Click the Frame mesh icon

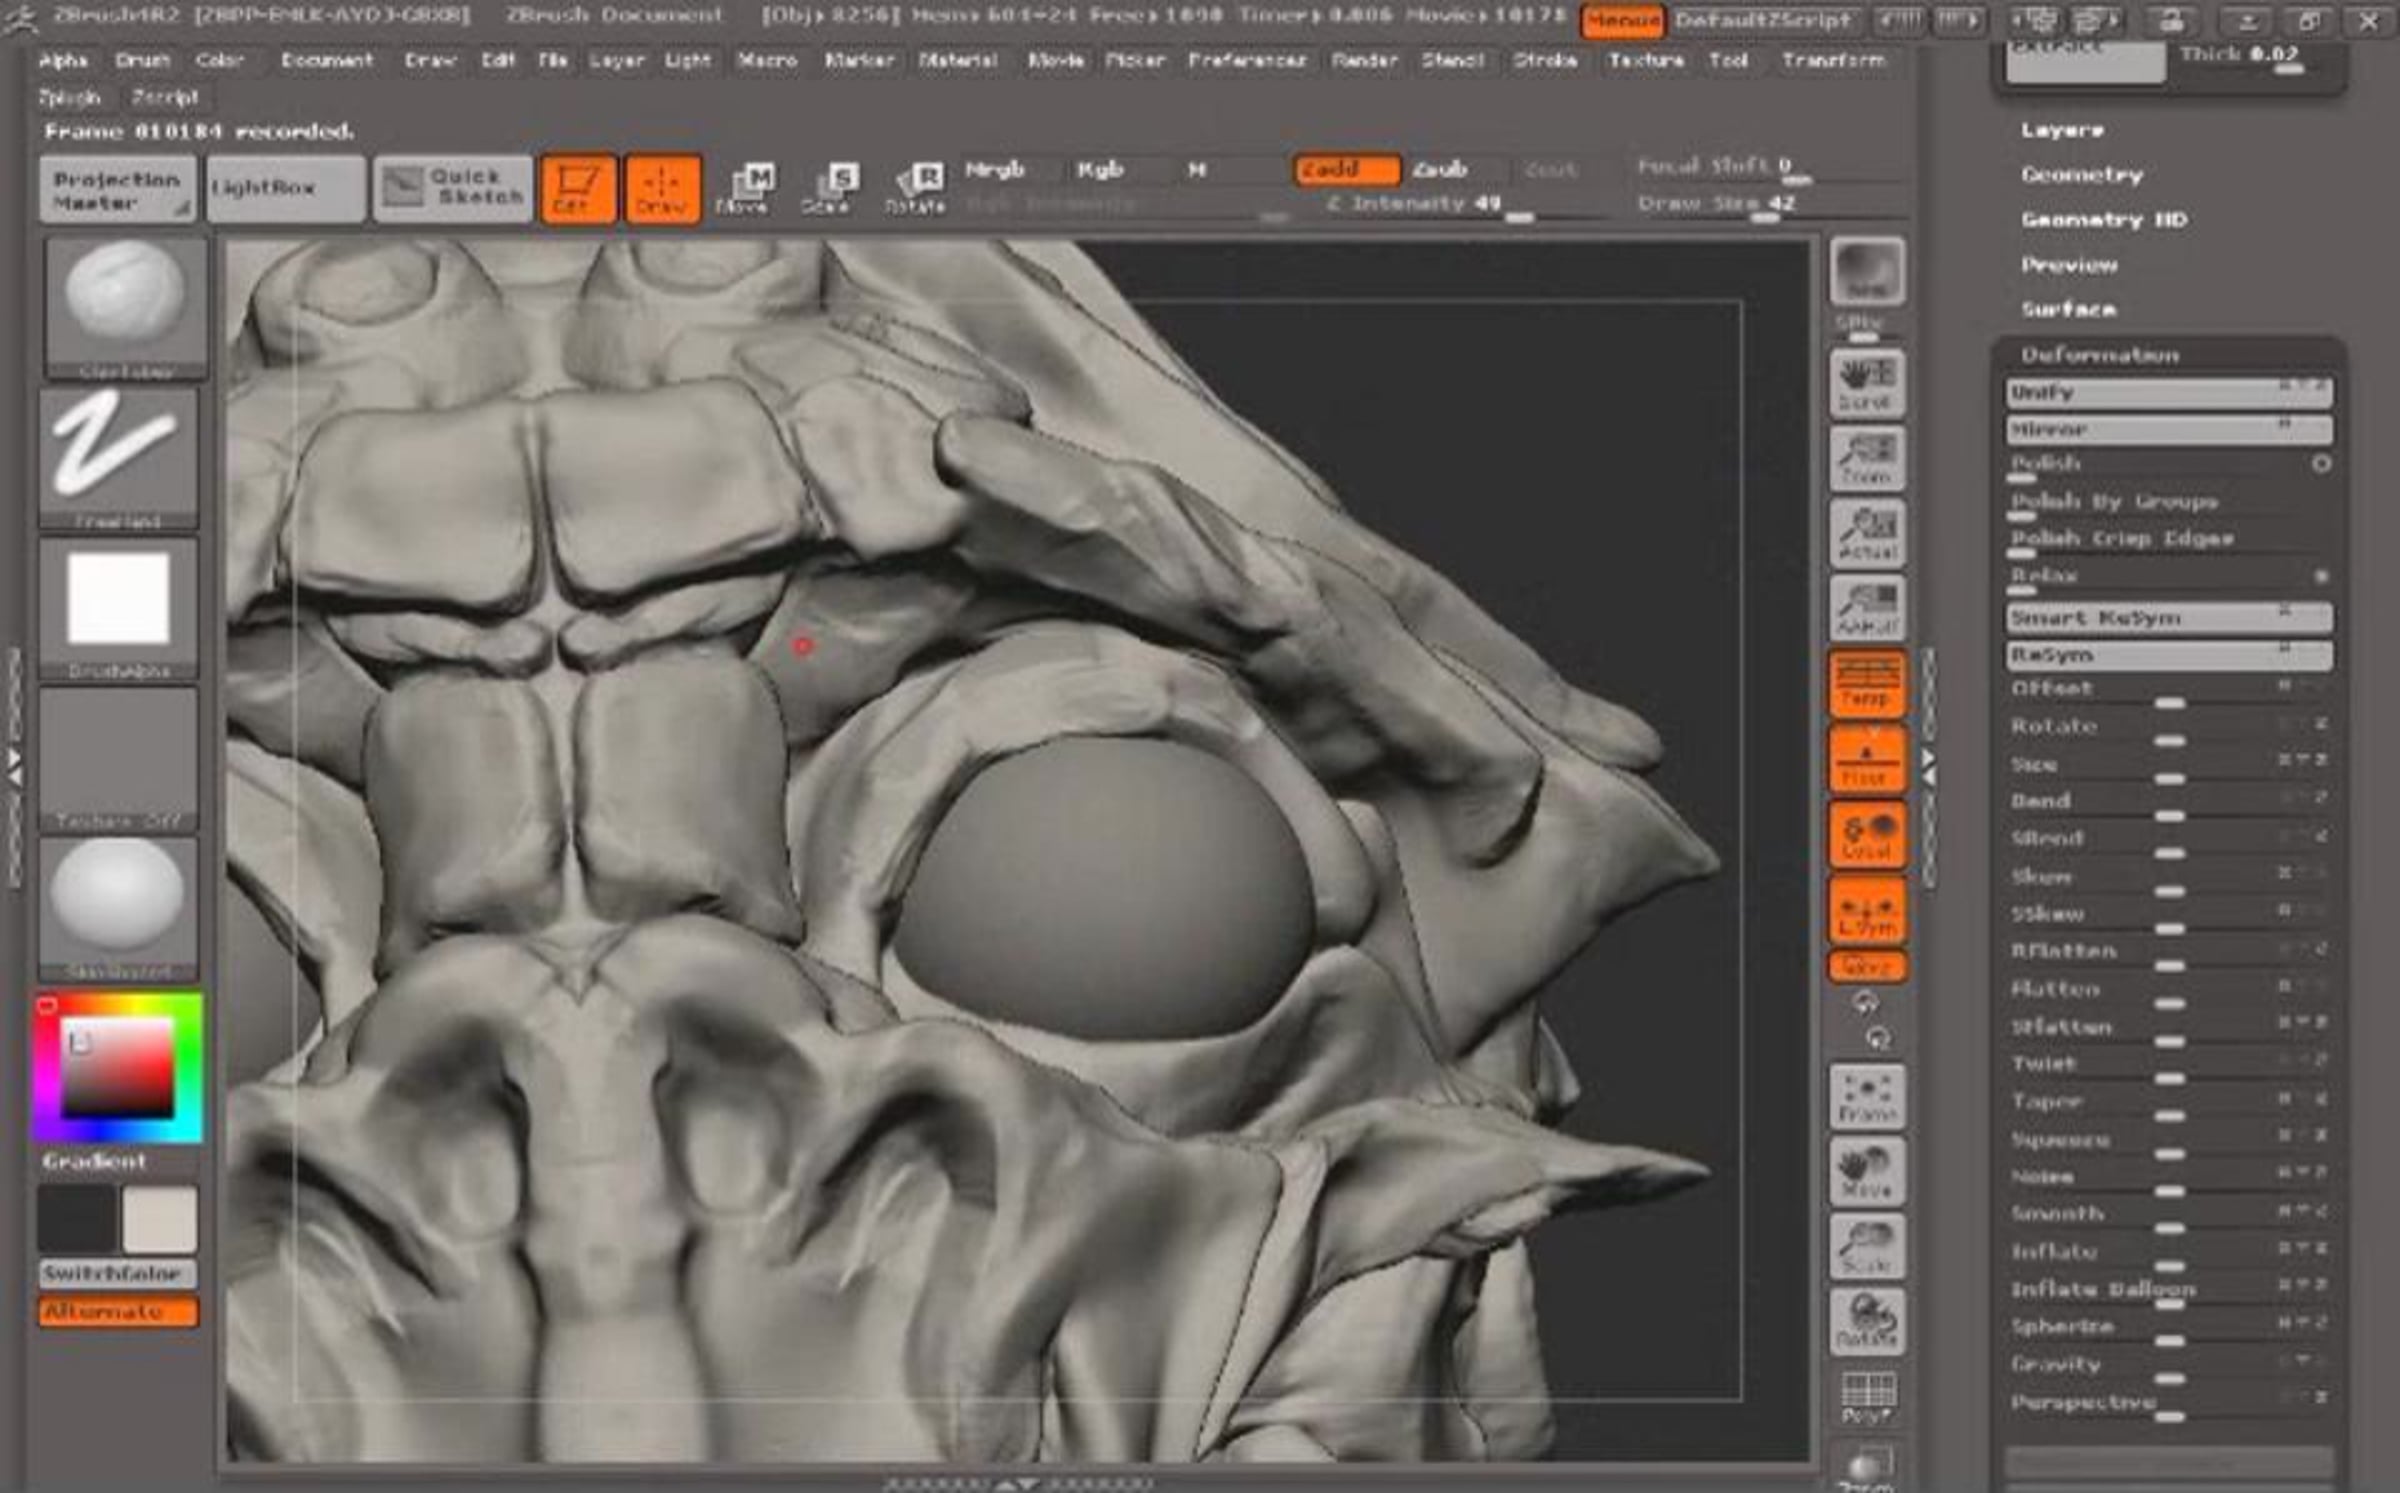[1866, 1097]
